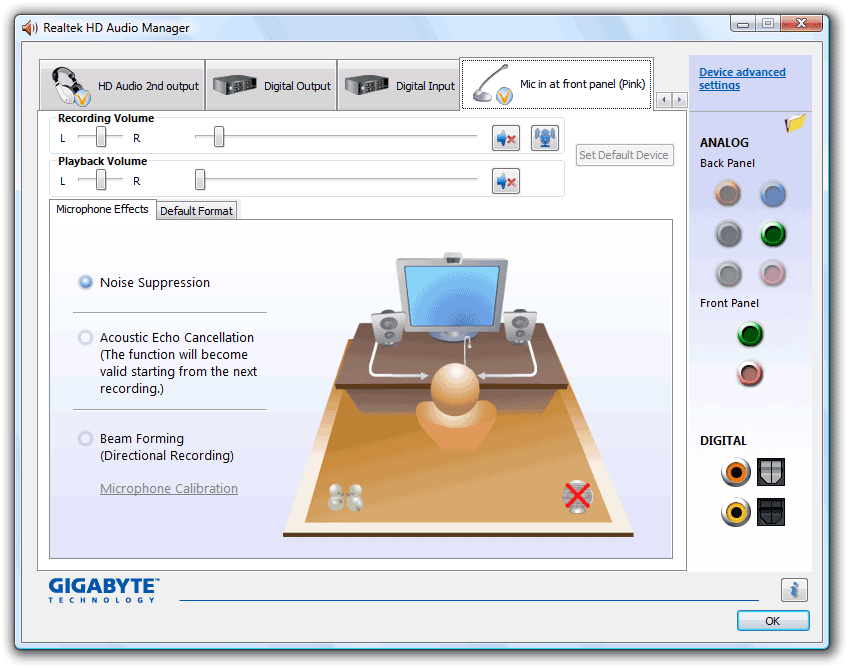Viewport: 848px width, 668px height.
Task: Click the blue back panel jack
Action: point(773,194)
